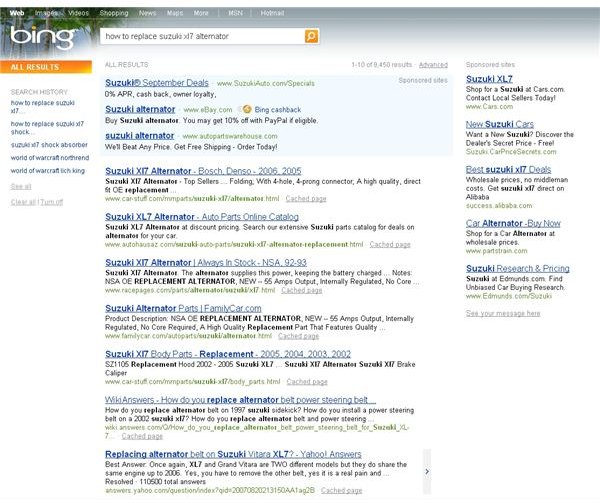Open the 'Best suzuki xl7 Deals' ad

click(x=509, y=169)
